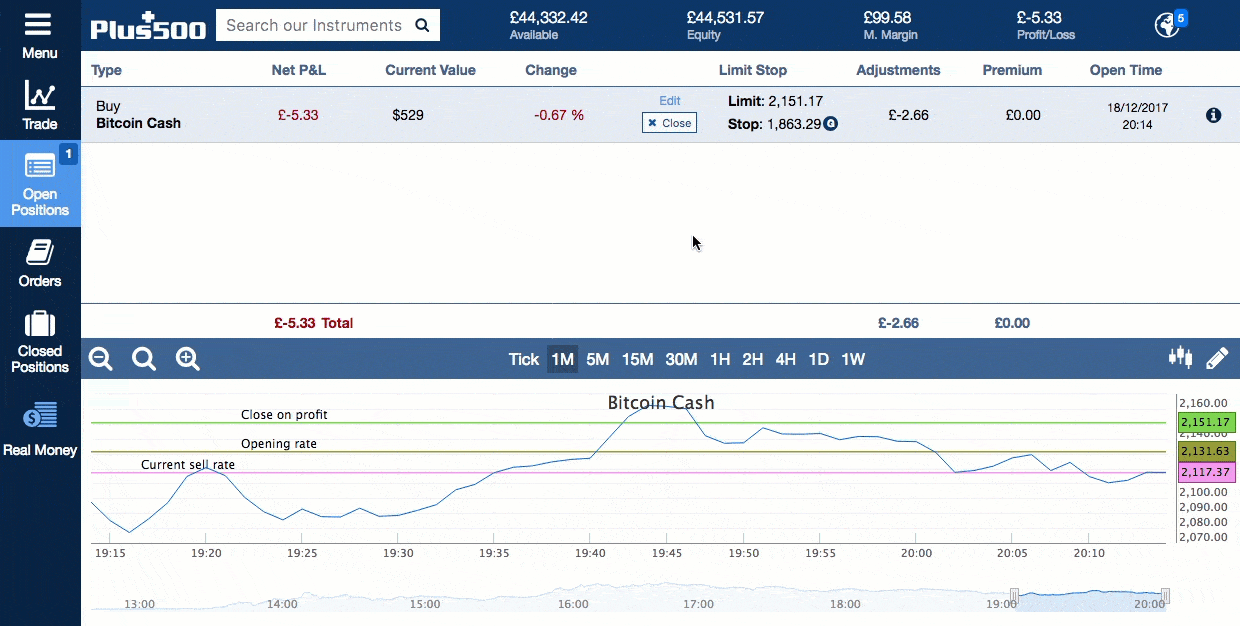
Task: Reset chart zoom with magnifier icon
Action: (144, 359)
